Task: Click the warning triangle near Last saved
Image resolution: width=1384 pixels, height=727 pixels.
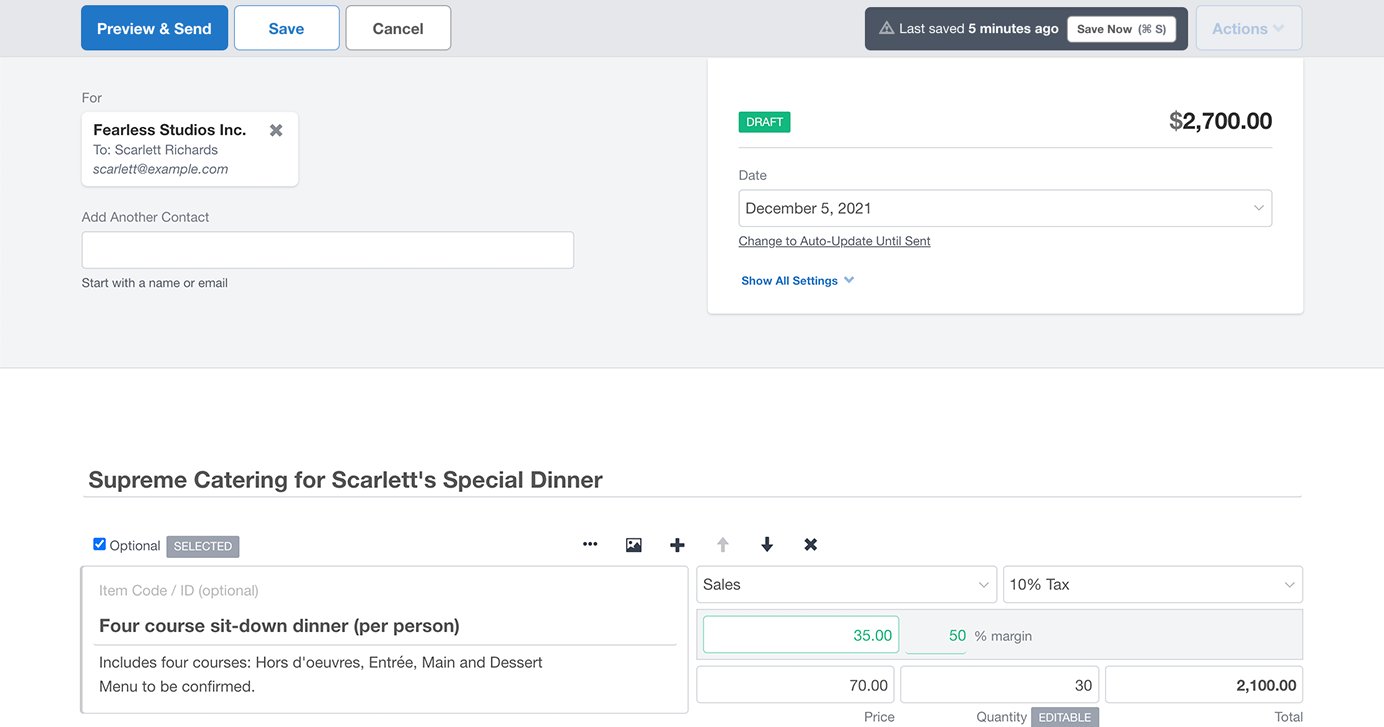Action: coord(887,28)
